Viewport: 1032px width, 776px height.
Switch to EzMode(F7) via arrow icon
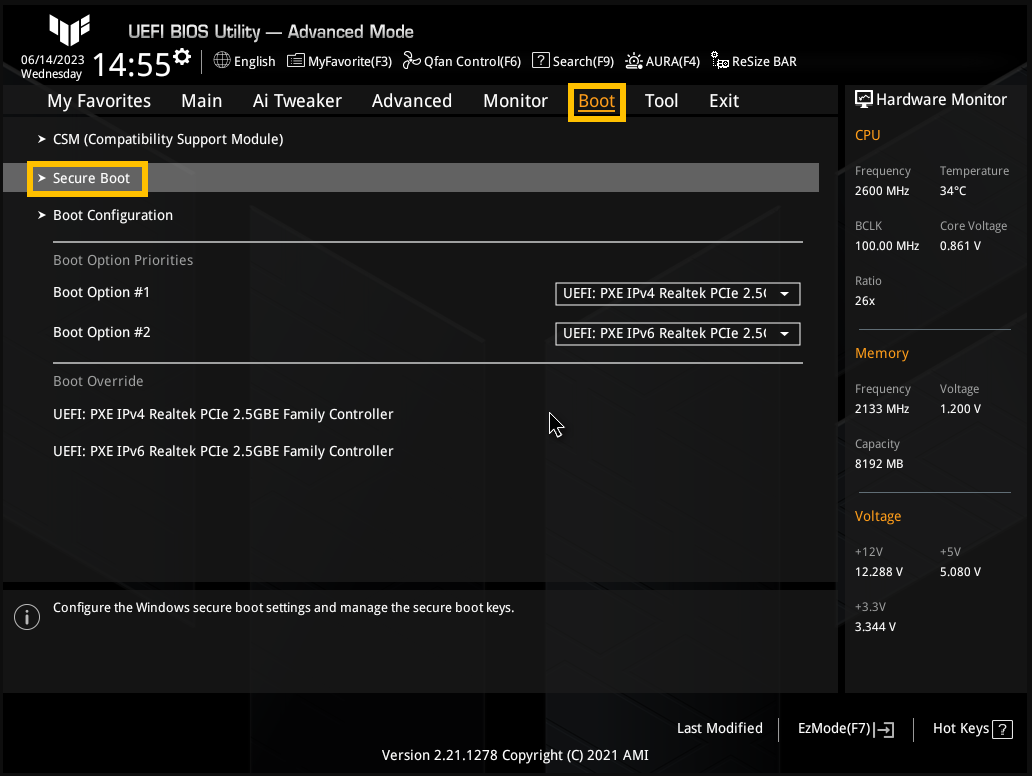[x=885, y=729]
